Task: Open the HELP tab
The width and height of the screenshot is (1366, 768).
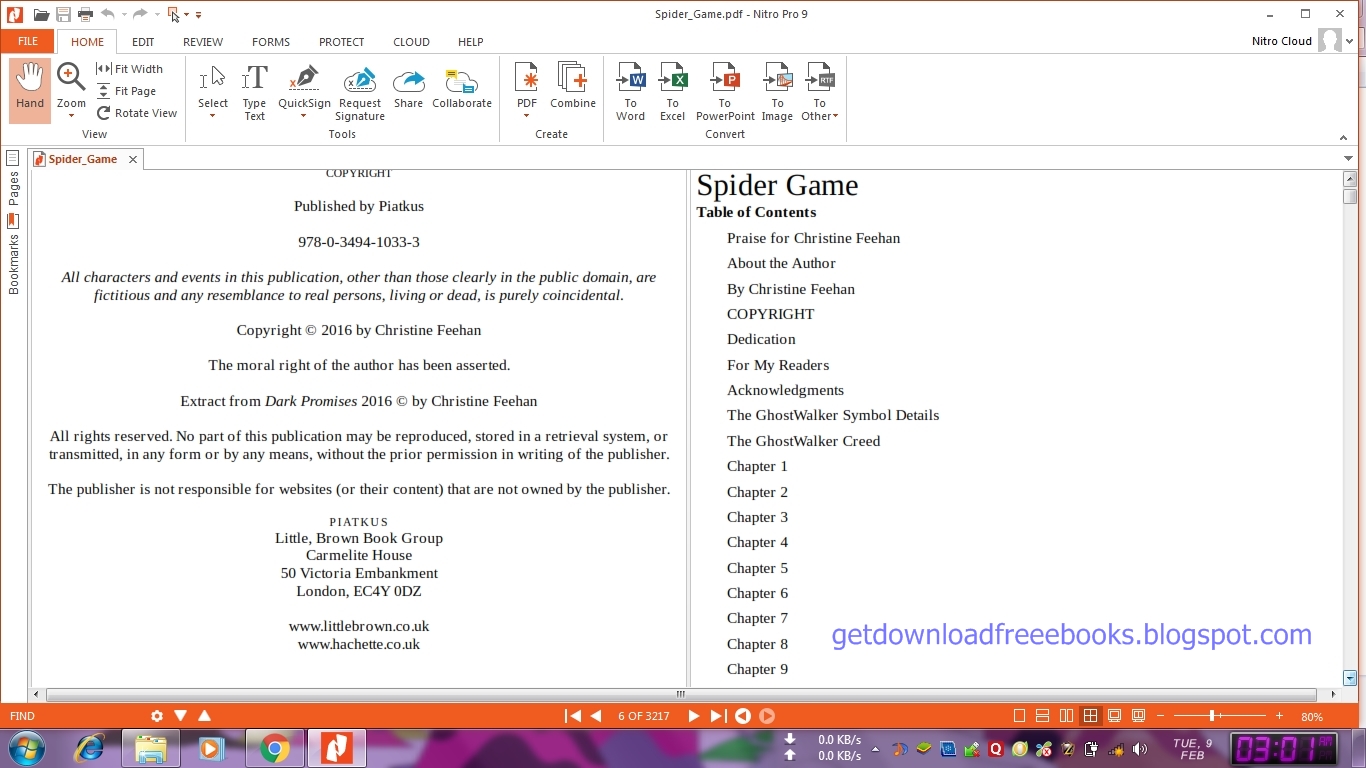Action: (470, 42)
